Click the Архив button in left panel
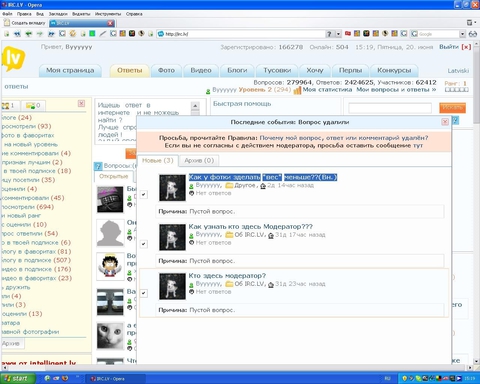 pyautogui.click(x=11, y=343)
